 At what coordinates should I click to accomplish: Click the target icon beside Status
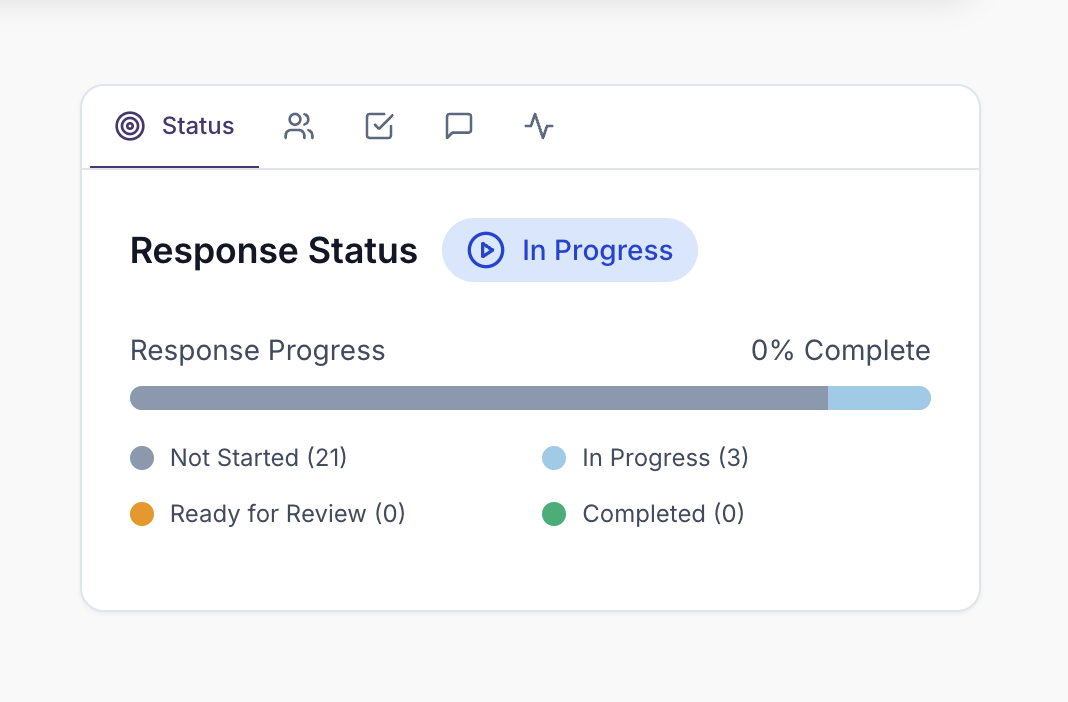(x=130, y=126)
